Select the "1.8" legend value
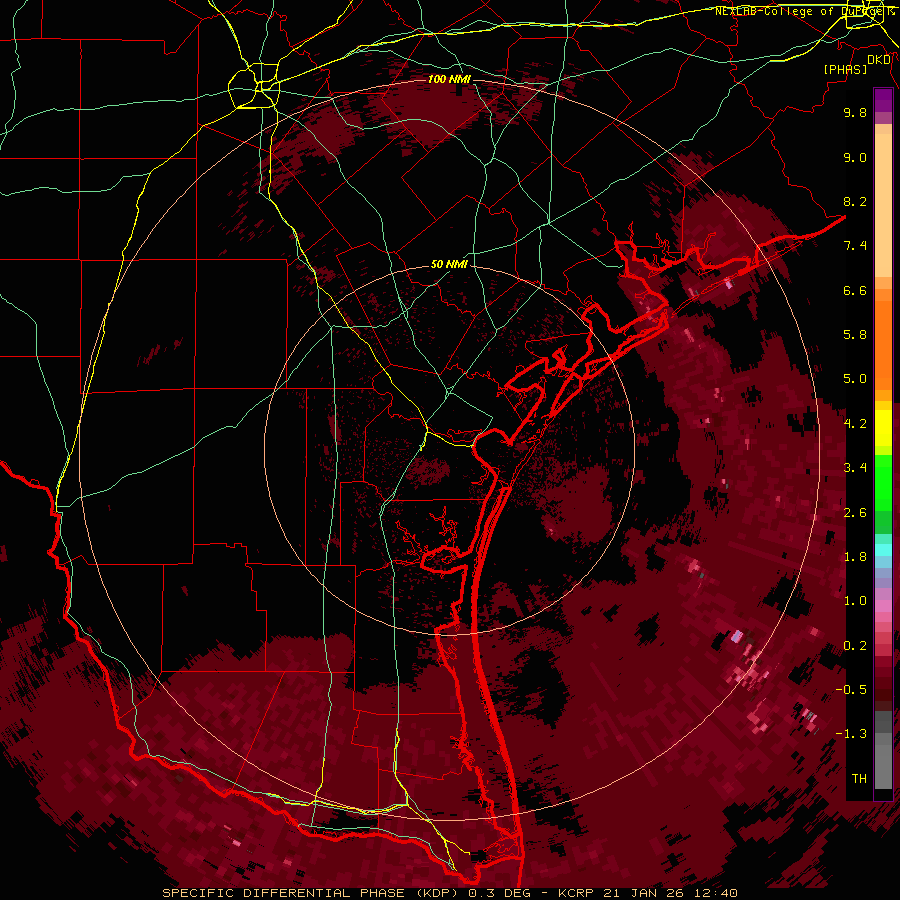The width and height of the screenshot is (900, 900). click(x=855, y=557)
